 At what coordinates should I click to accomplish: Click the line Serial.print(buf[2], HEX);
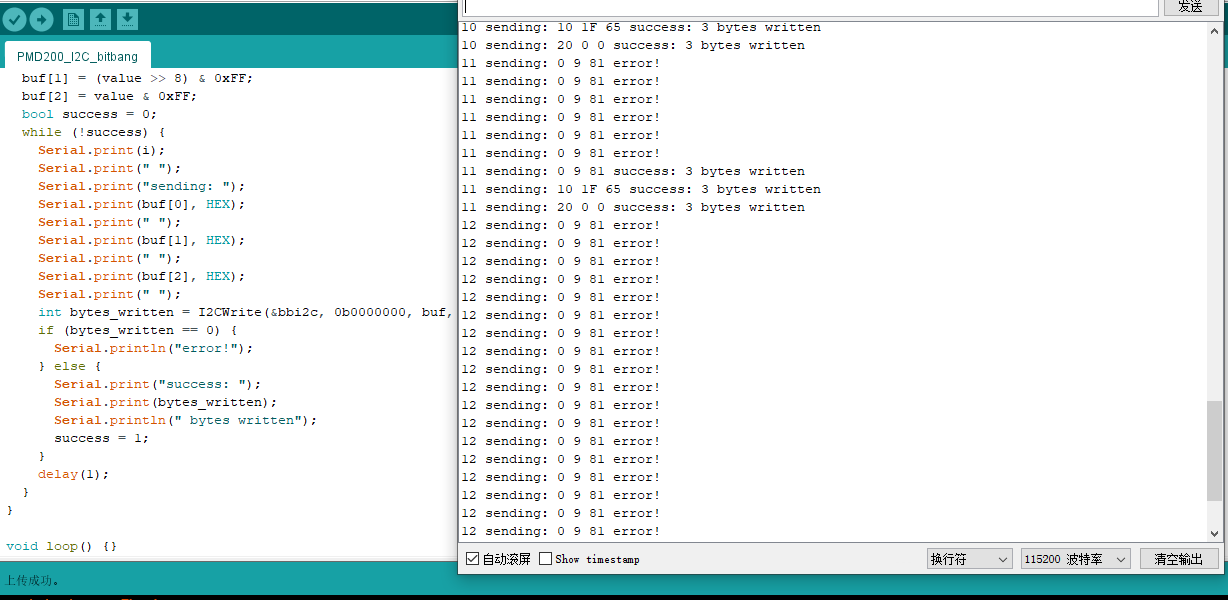[x=141, y=276]
